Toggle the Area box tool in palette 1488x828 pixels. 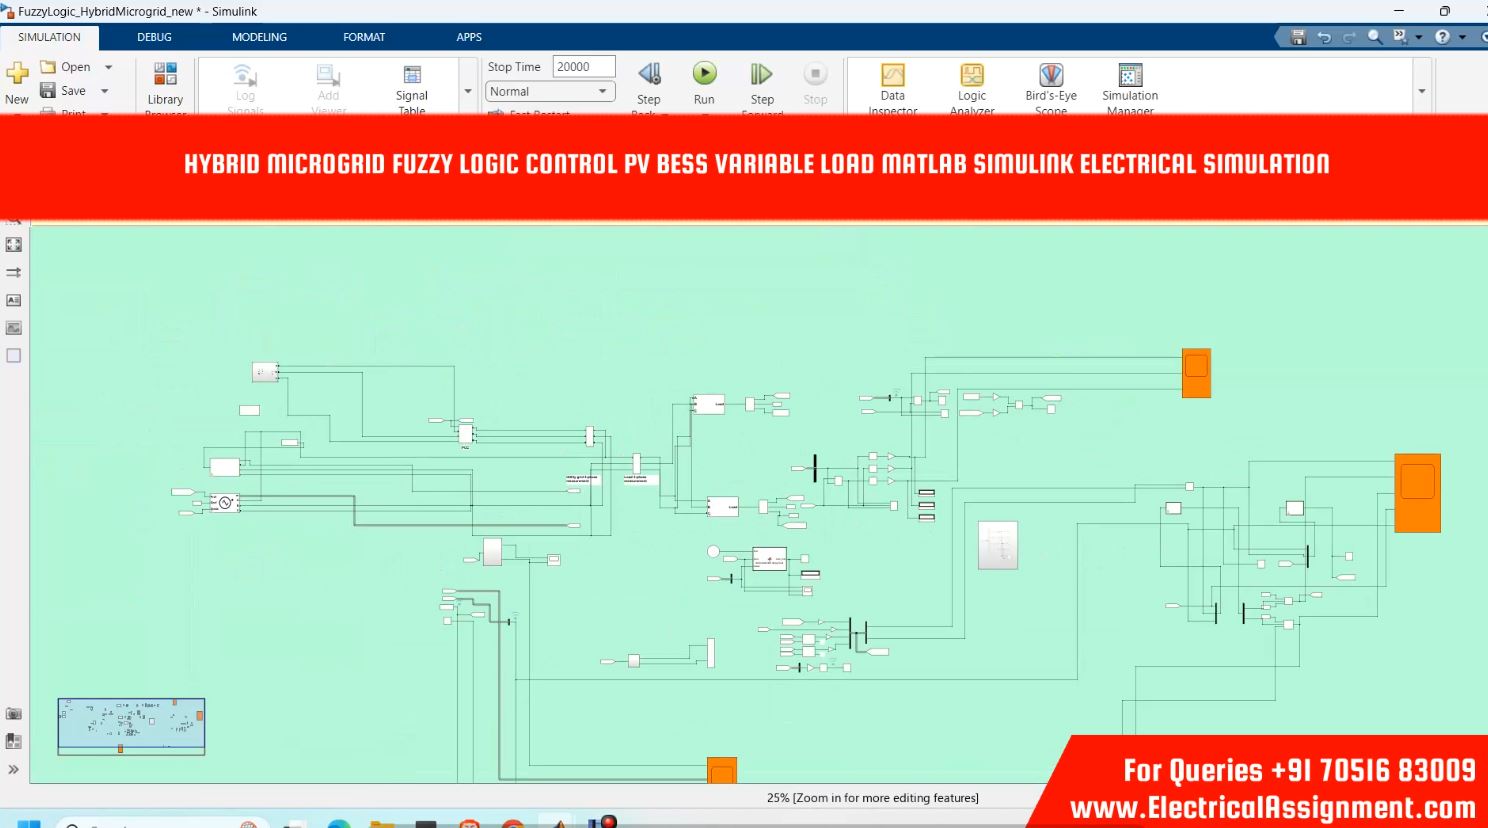pyautogui.click(x=14, y=355)
